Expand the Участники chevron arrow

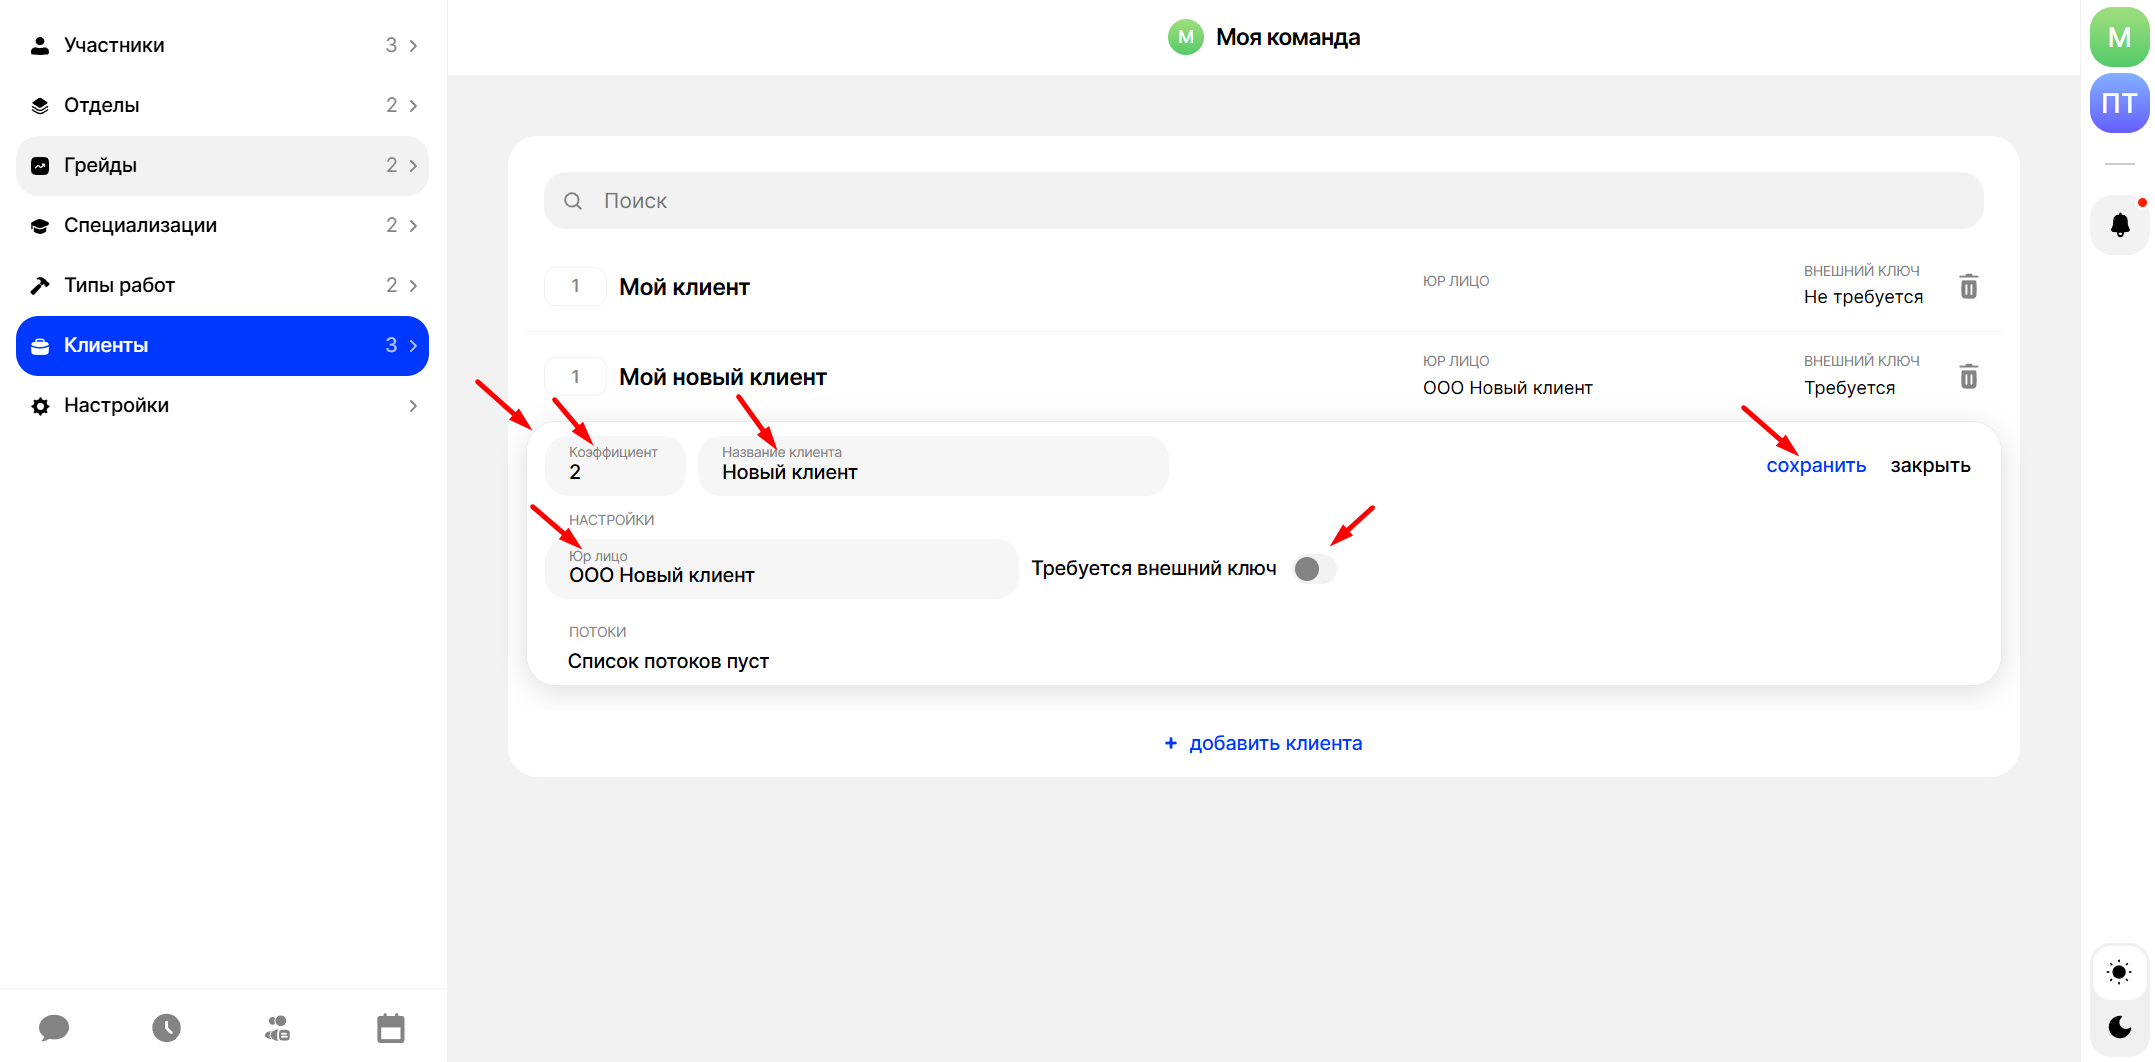(x=413, y=46)
